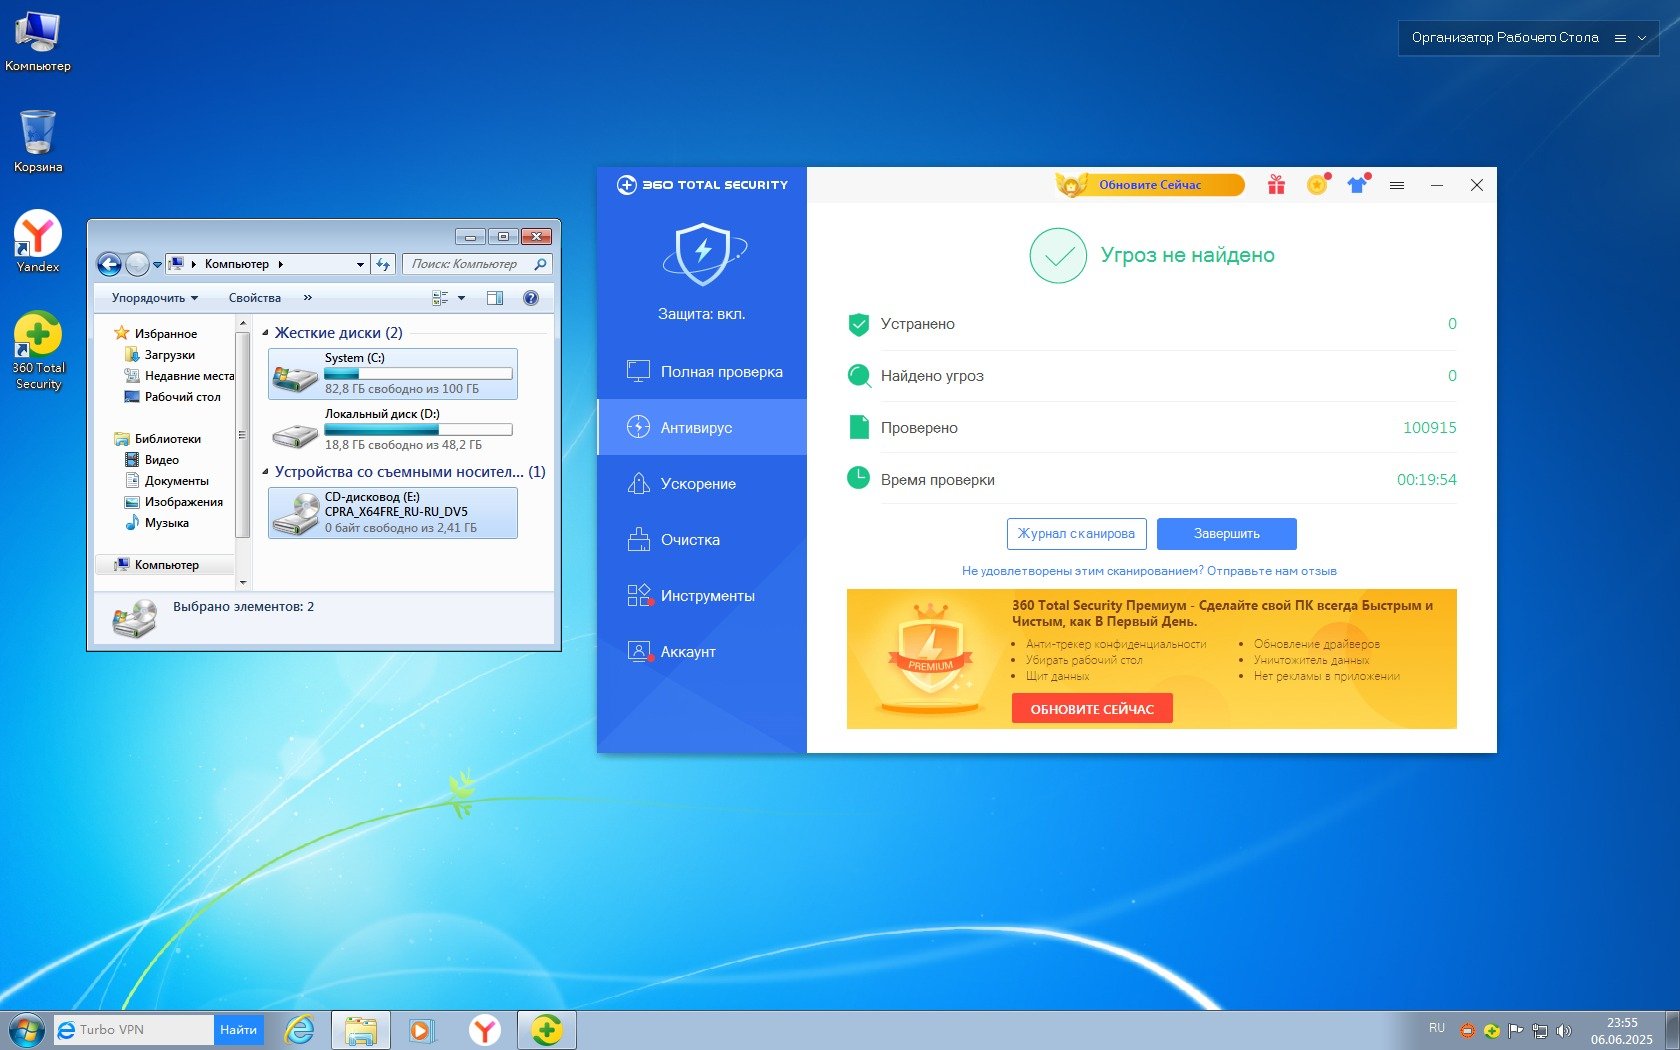Click the 360 Total Security logo icon
The width and height of the screenshot is (1680, 1050).
627,185
